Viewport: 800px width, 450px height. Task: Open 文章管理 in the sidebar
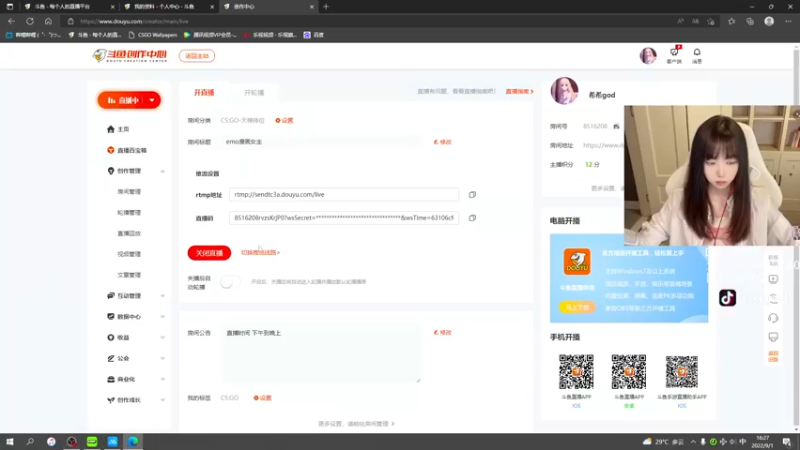pyautogui.click(x=129, y=275)
